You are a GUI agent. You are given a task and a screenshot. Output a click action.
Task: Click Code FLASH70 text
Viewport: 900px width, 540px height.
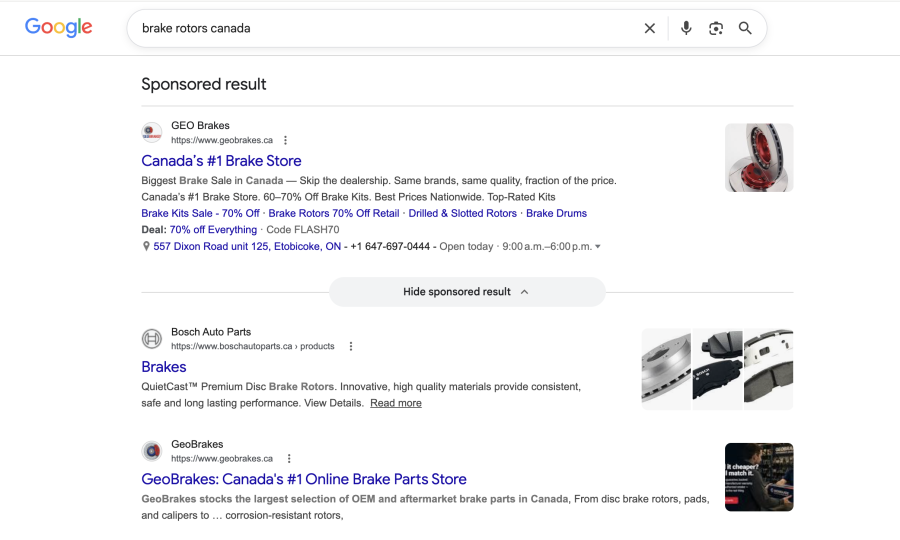pos(302,230)
